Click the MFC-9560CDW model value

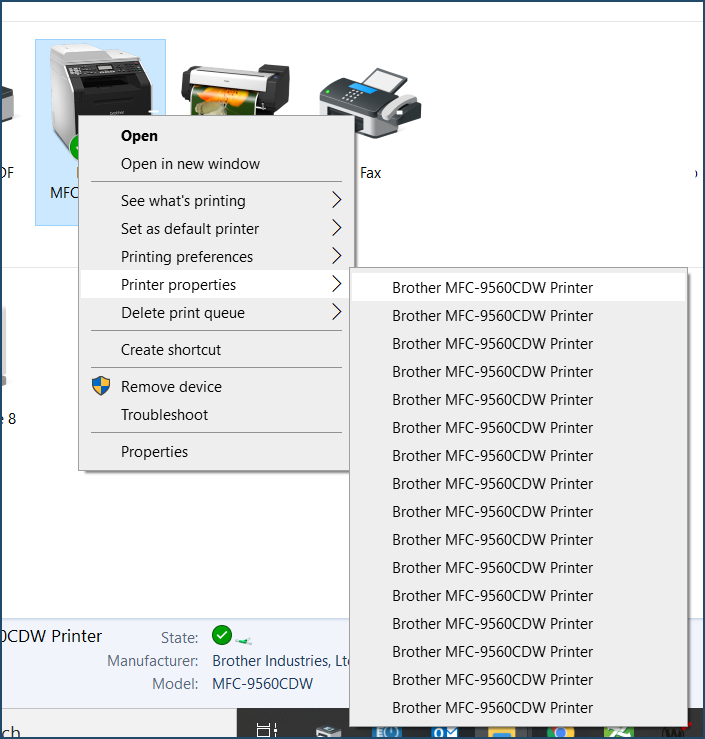(x=262, y=683)
